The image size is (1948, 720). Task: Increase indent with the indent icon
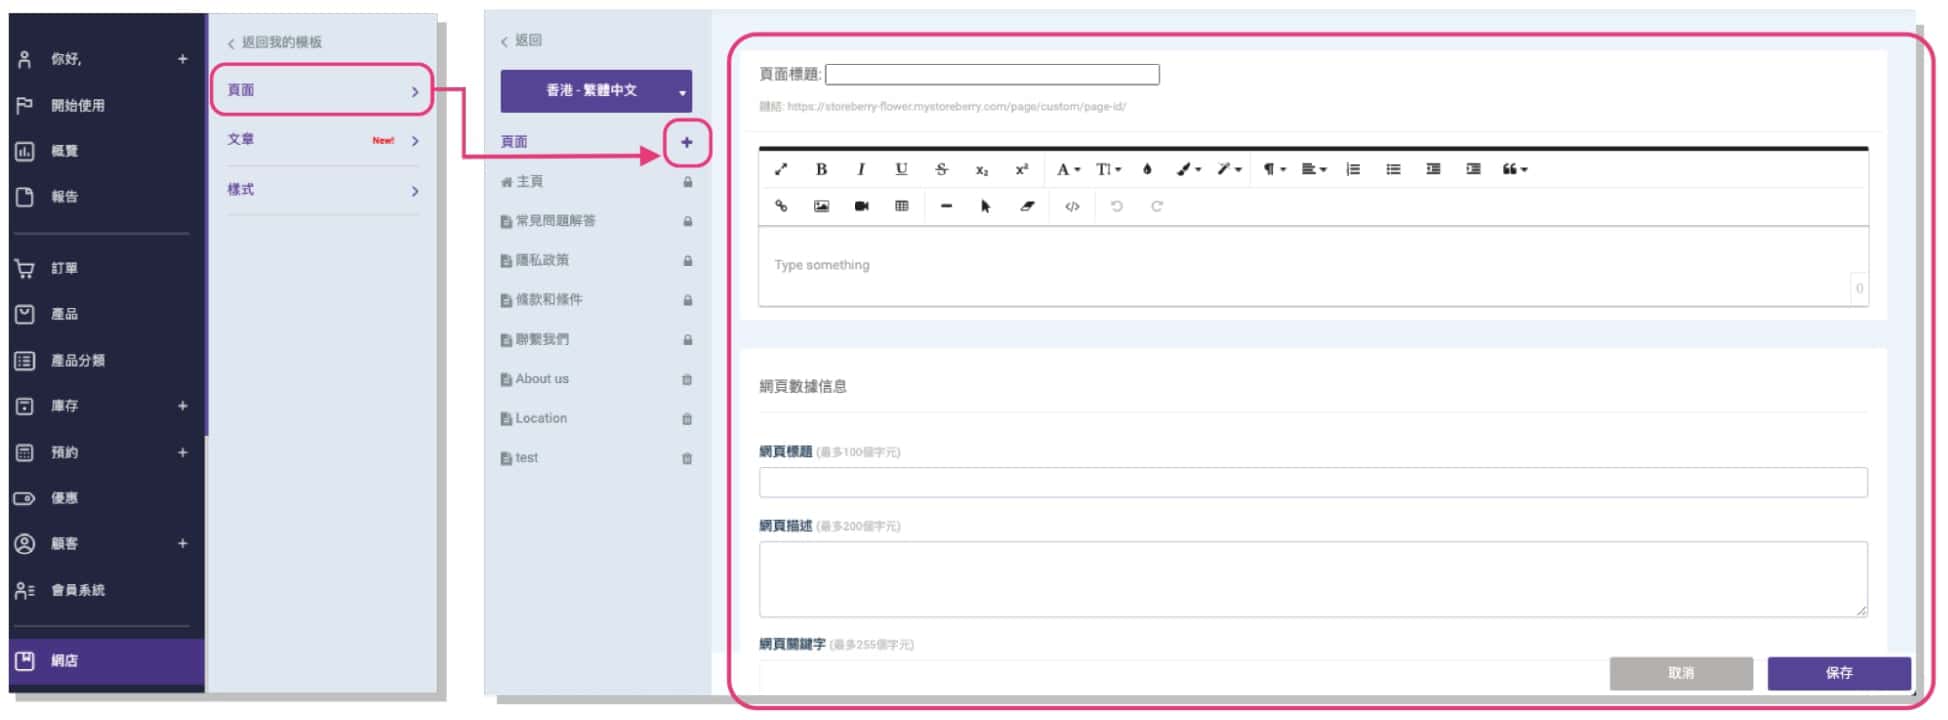click(1473, 169)
